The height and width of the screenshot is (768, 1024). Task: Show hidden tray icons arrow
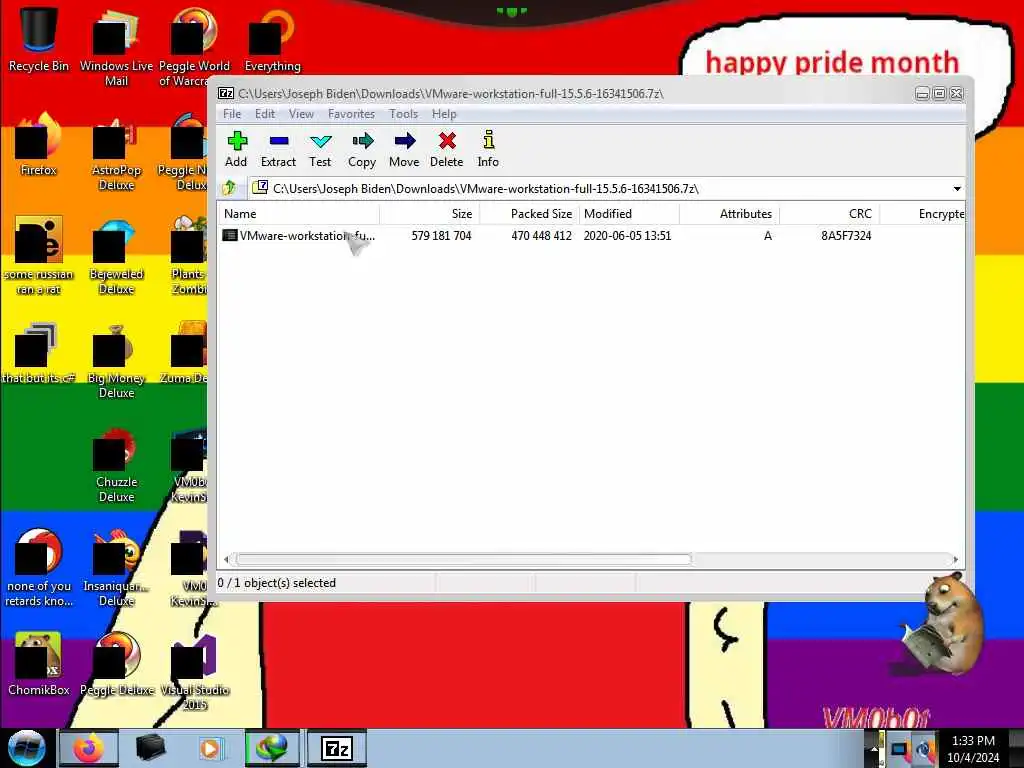pyautogui.click(x=873, y=749)
